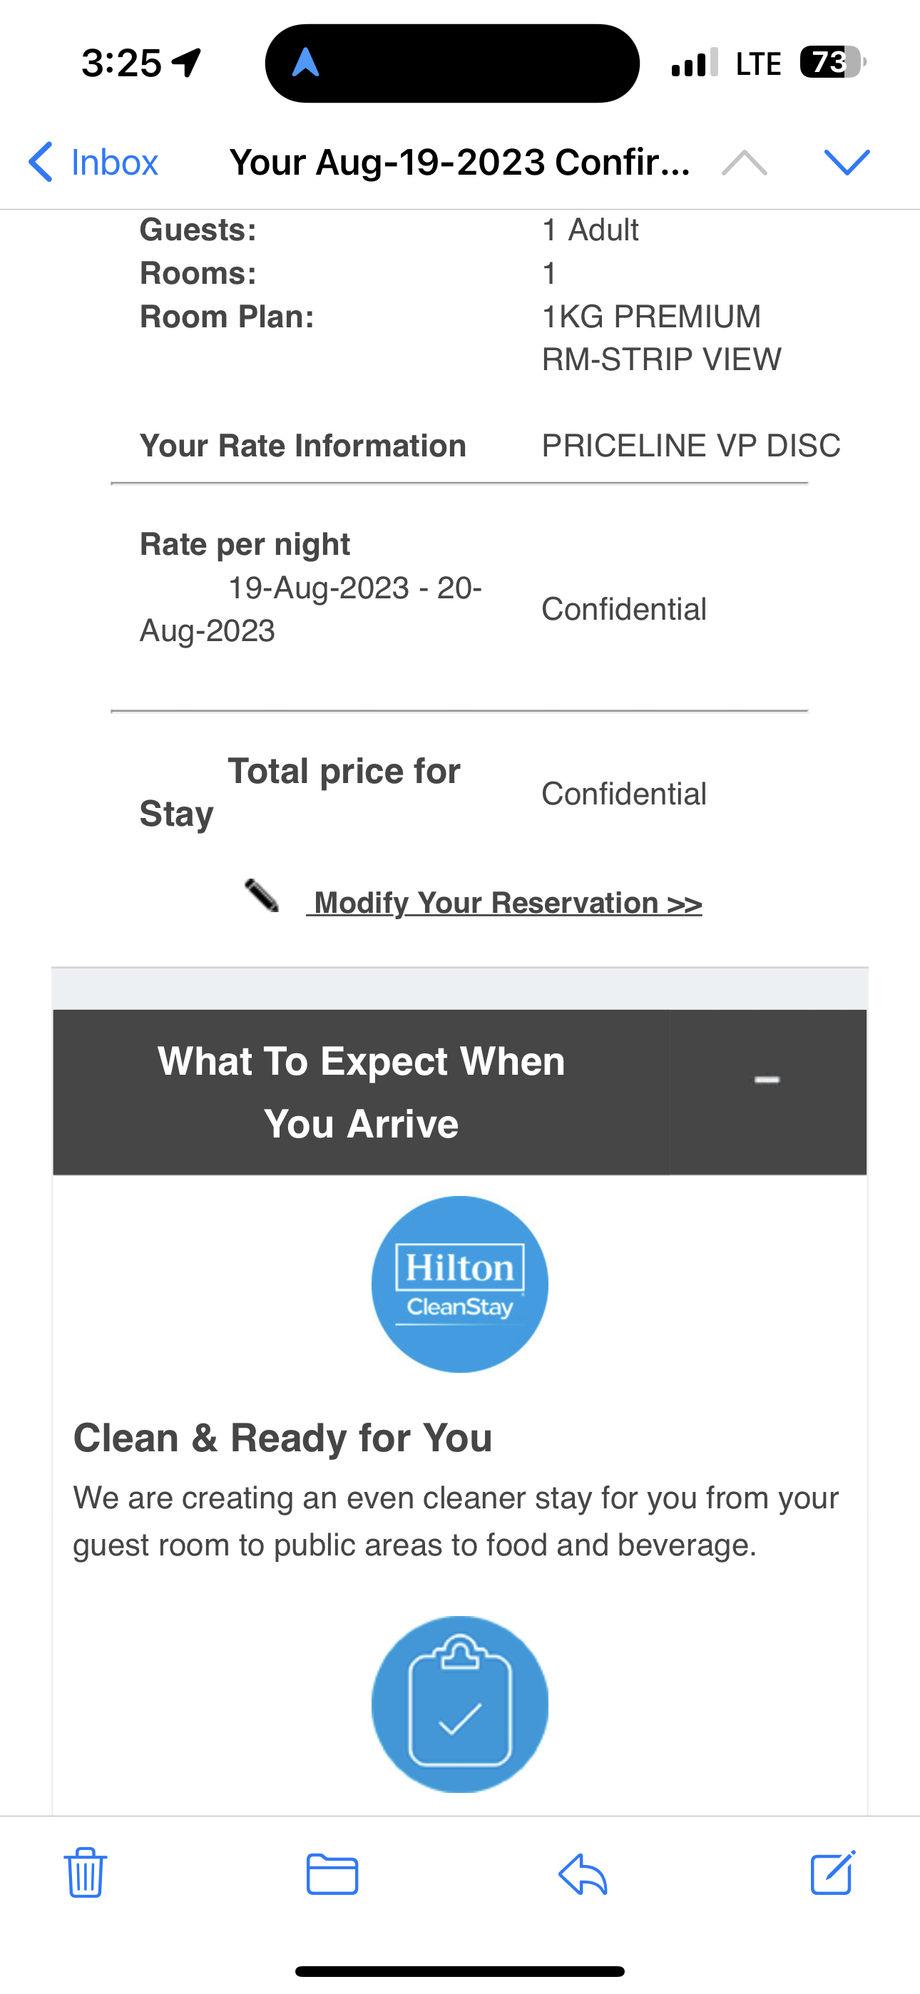
Task: Tap the battery indicator in status bar
Action: click(x=832, y=63)
